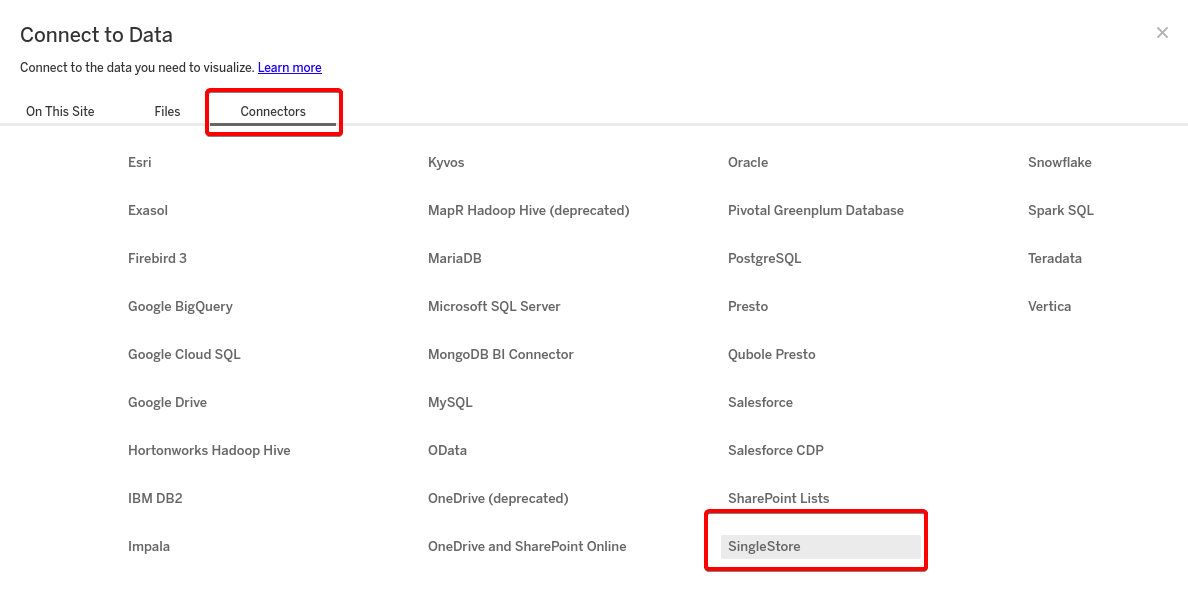
Task: Open the Learn more help link
Action: [x=289, y=67]
